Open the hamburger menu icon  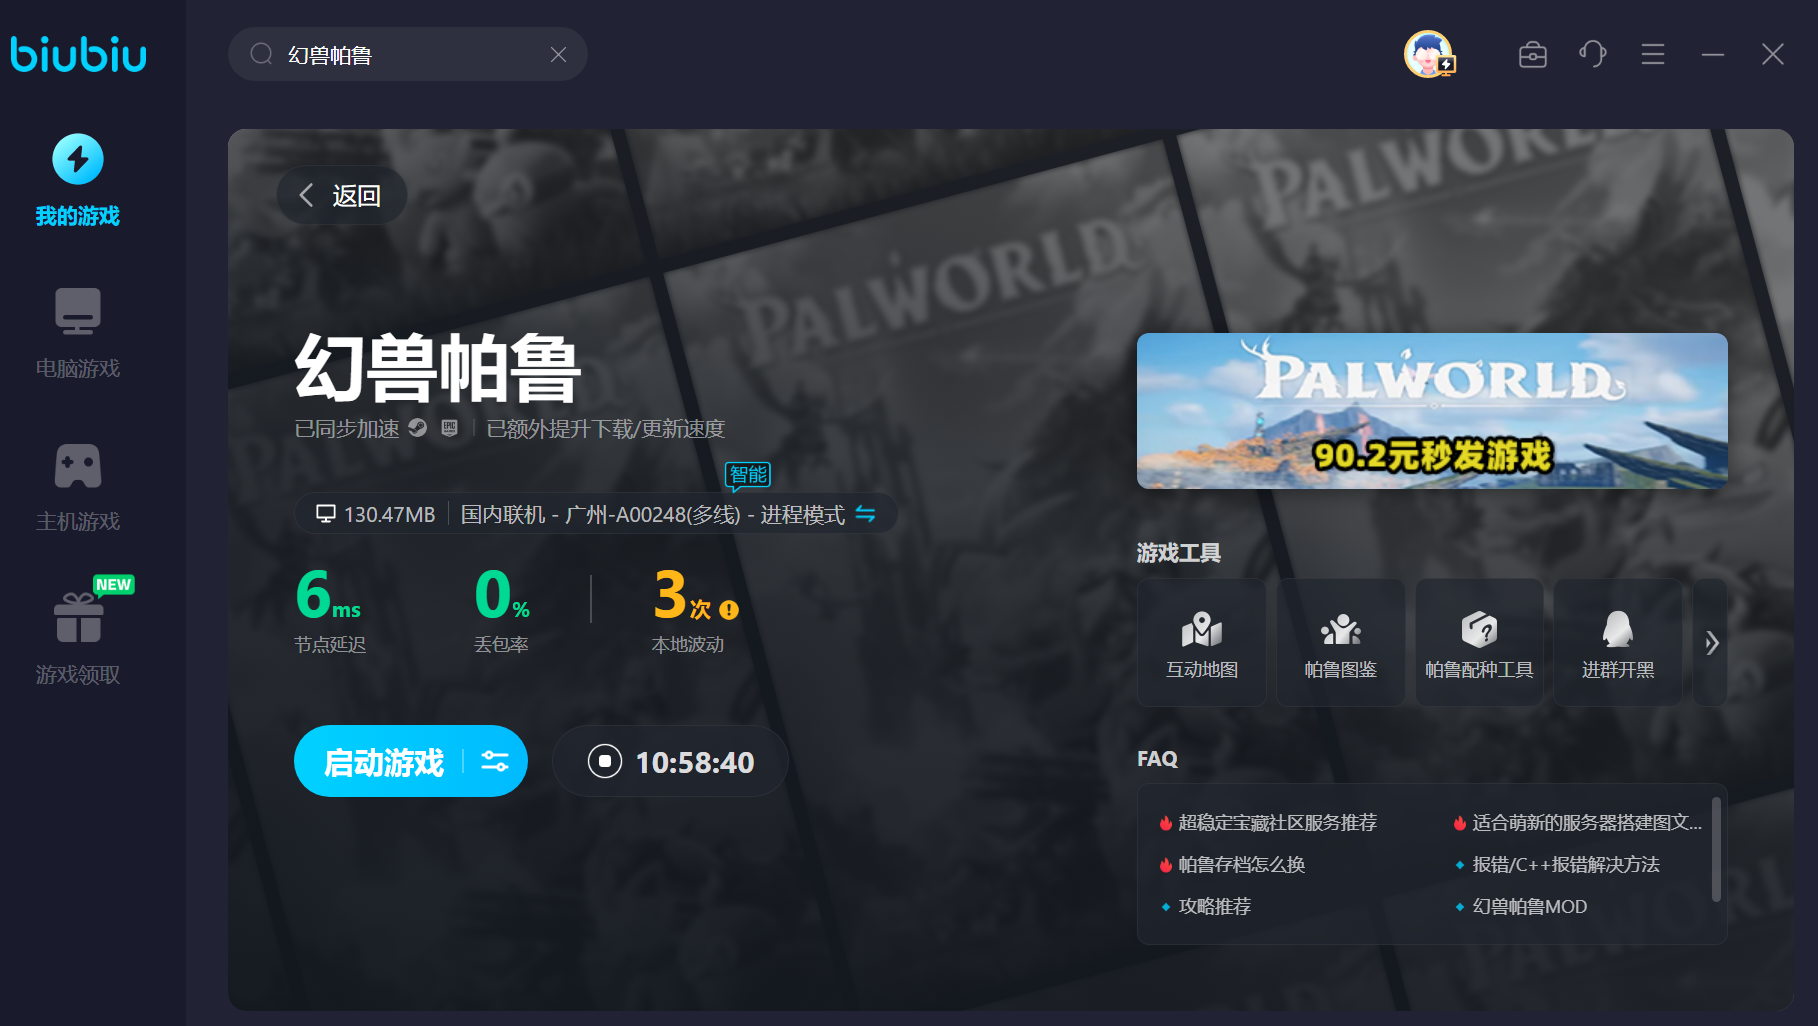tap(1652, 54)
